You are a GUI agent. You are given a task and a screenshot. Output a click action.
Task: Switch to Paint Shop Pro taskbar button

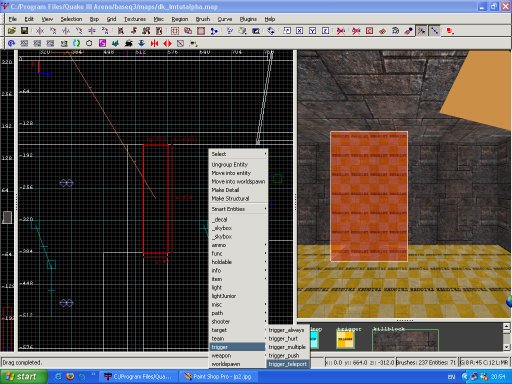[219, 377]
